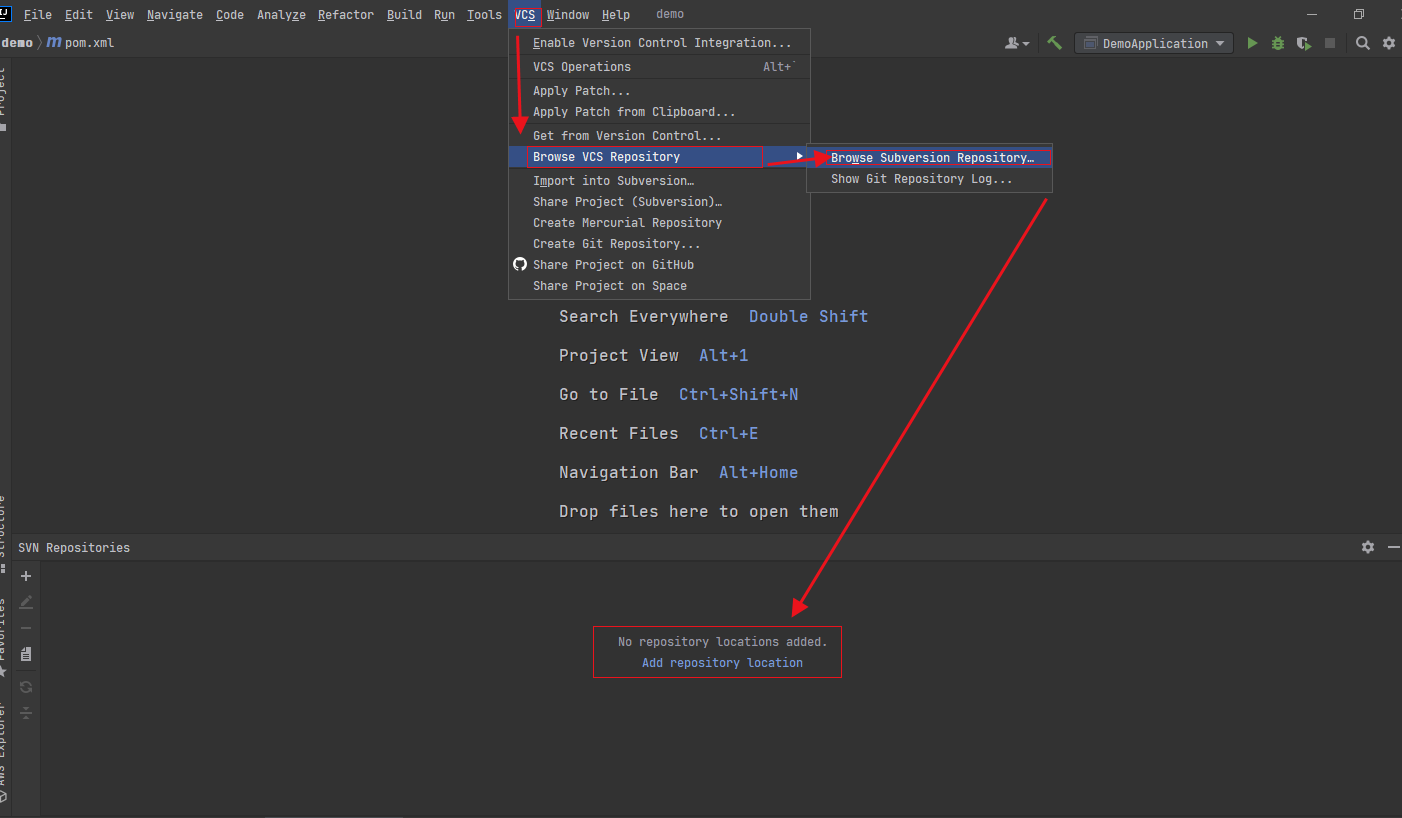Open the Edit menu
The image size is (1402, 818).
click(x=77, y=14)
